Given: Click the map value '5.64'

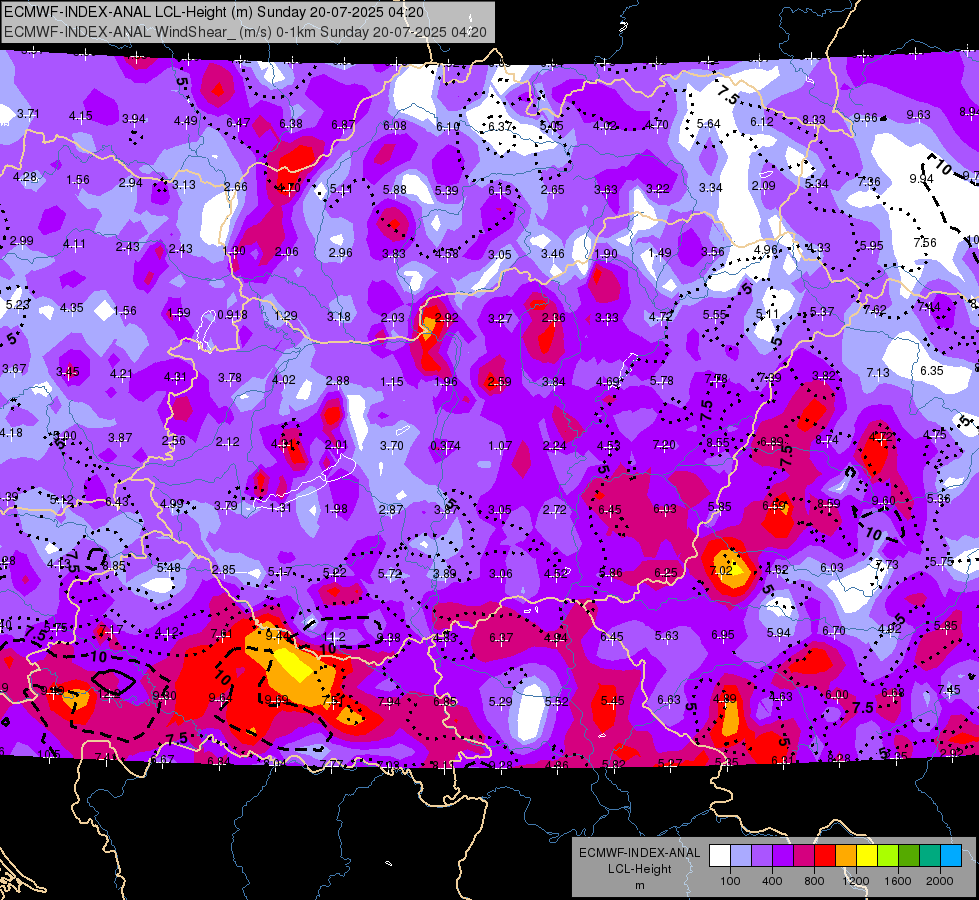Looking at the screenshot, I should [709, 124].
